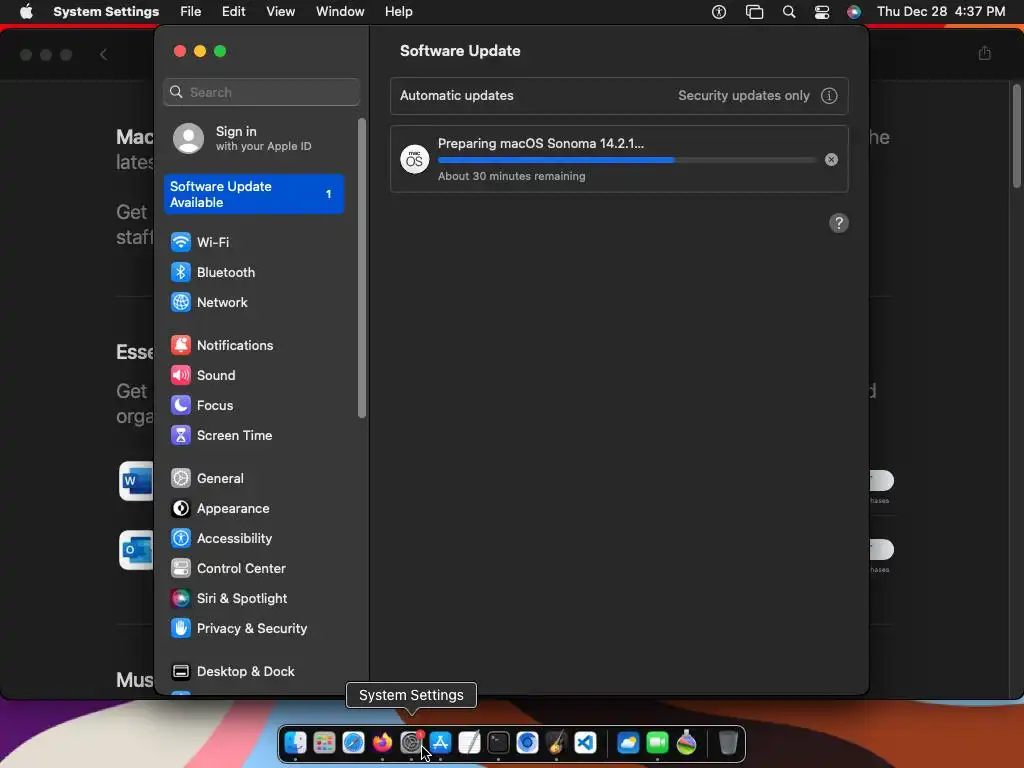This screenshot has width=1024, height=768.
Task: Launch Safari from the Dock
Action: point(353,743)
